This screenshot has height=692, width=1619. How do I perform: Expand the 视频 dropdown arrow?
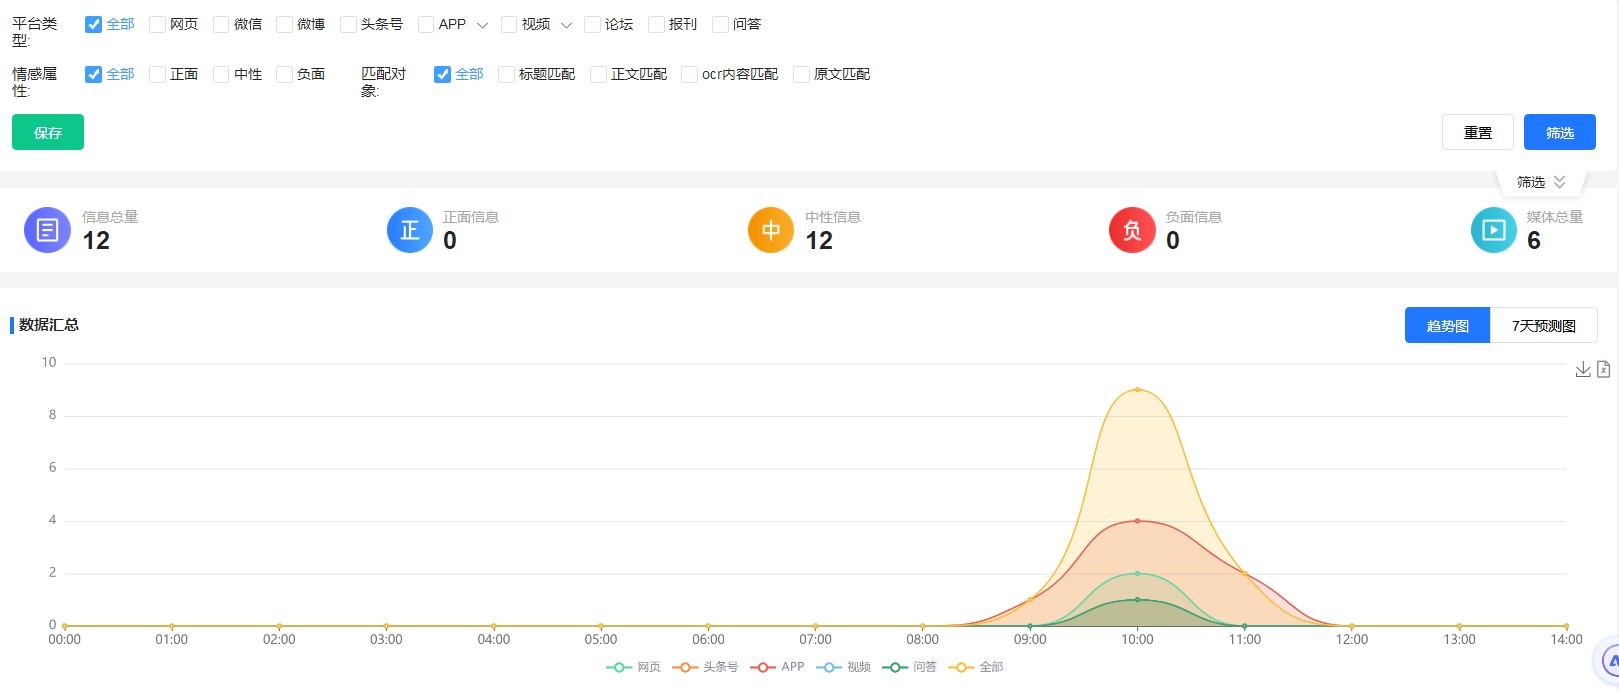click(566, 25)
